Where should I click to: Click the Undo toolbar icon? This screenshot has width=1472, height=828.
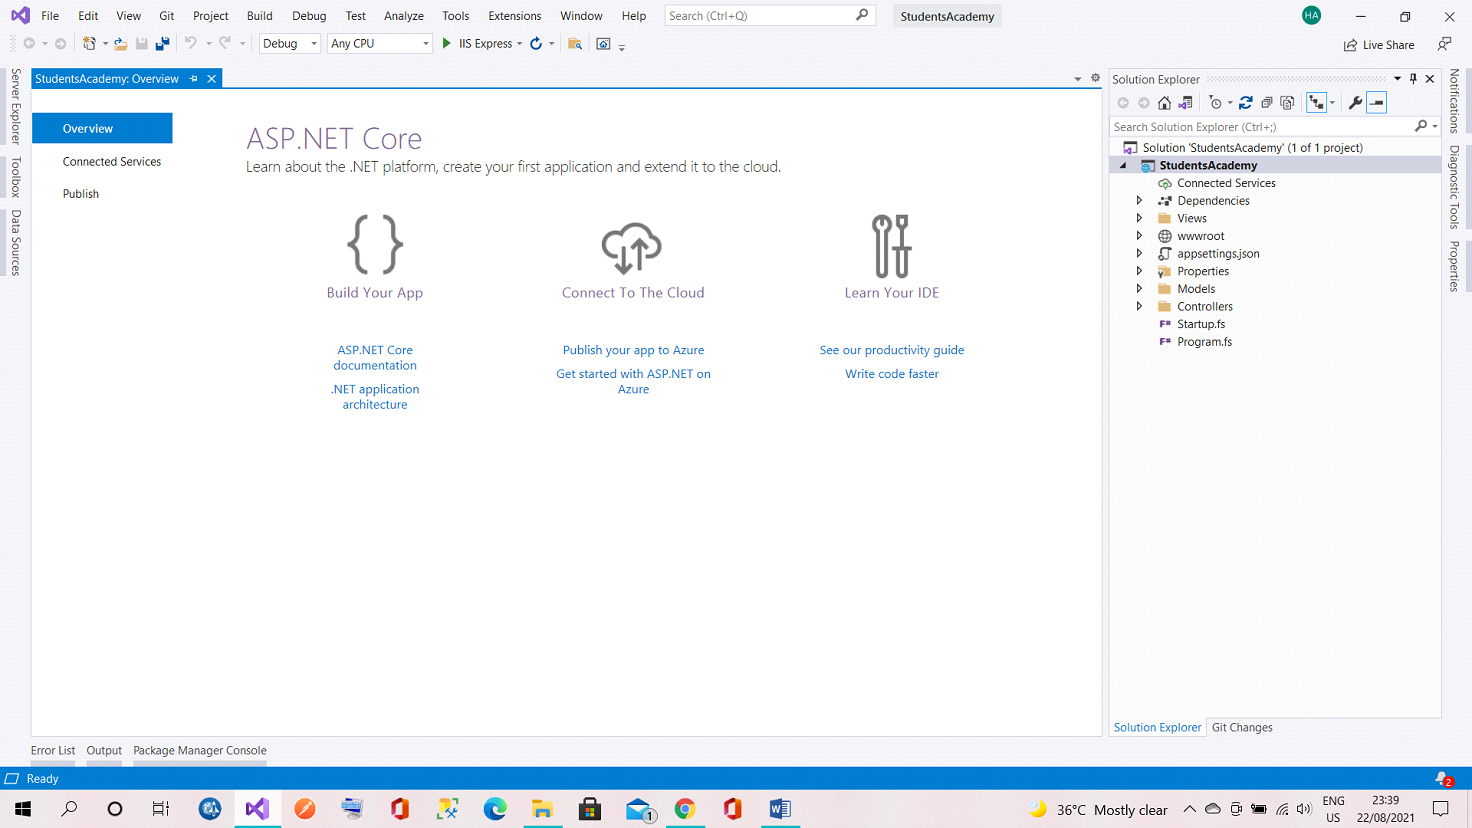click(x=190, y=44)
